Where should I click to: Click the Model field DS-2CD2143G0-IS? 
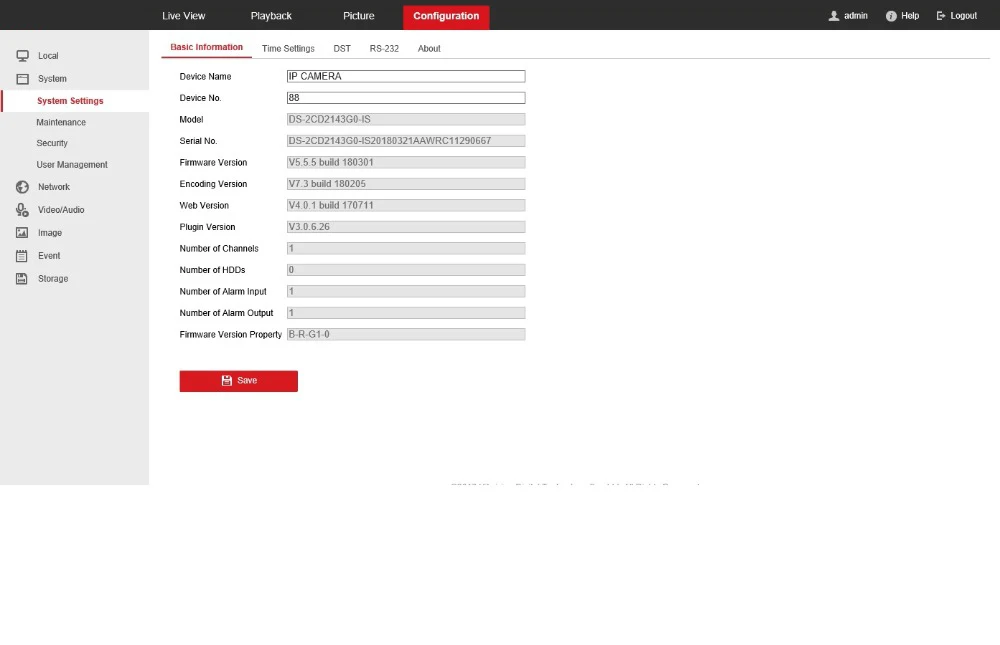pyautogui.click(x=406, y=119)
